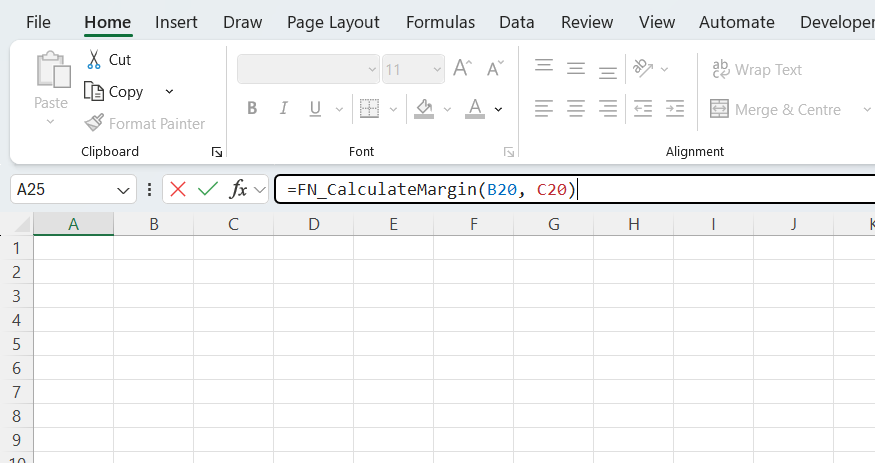
Task: Select Top Align icon
Action: (544, 66)
